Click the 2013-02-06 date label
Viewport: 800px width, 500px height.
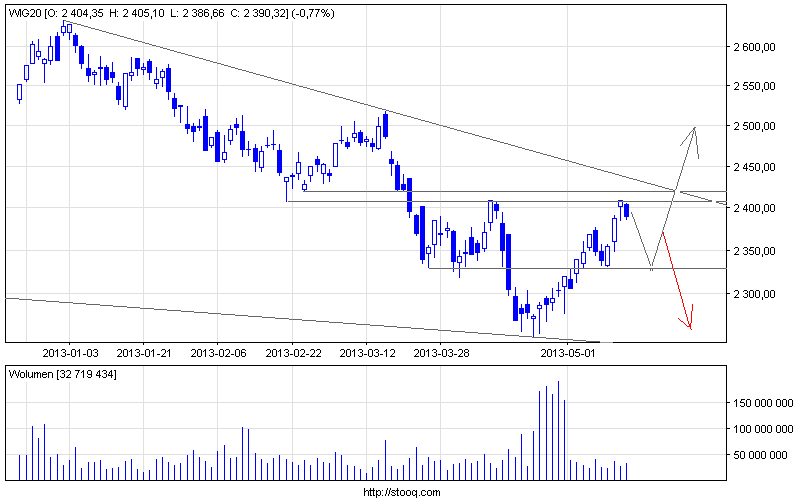click(x=218, y=353)
